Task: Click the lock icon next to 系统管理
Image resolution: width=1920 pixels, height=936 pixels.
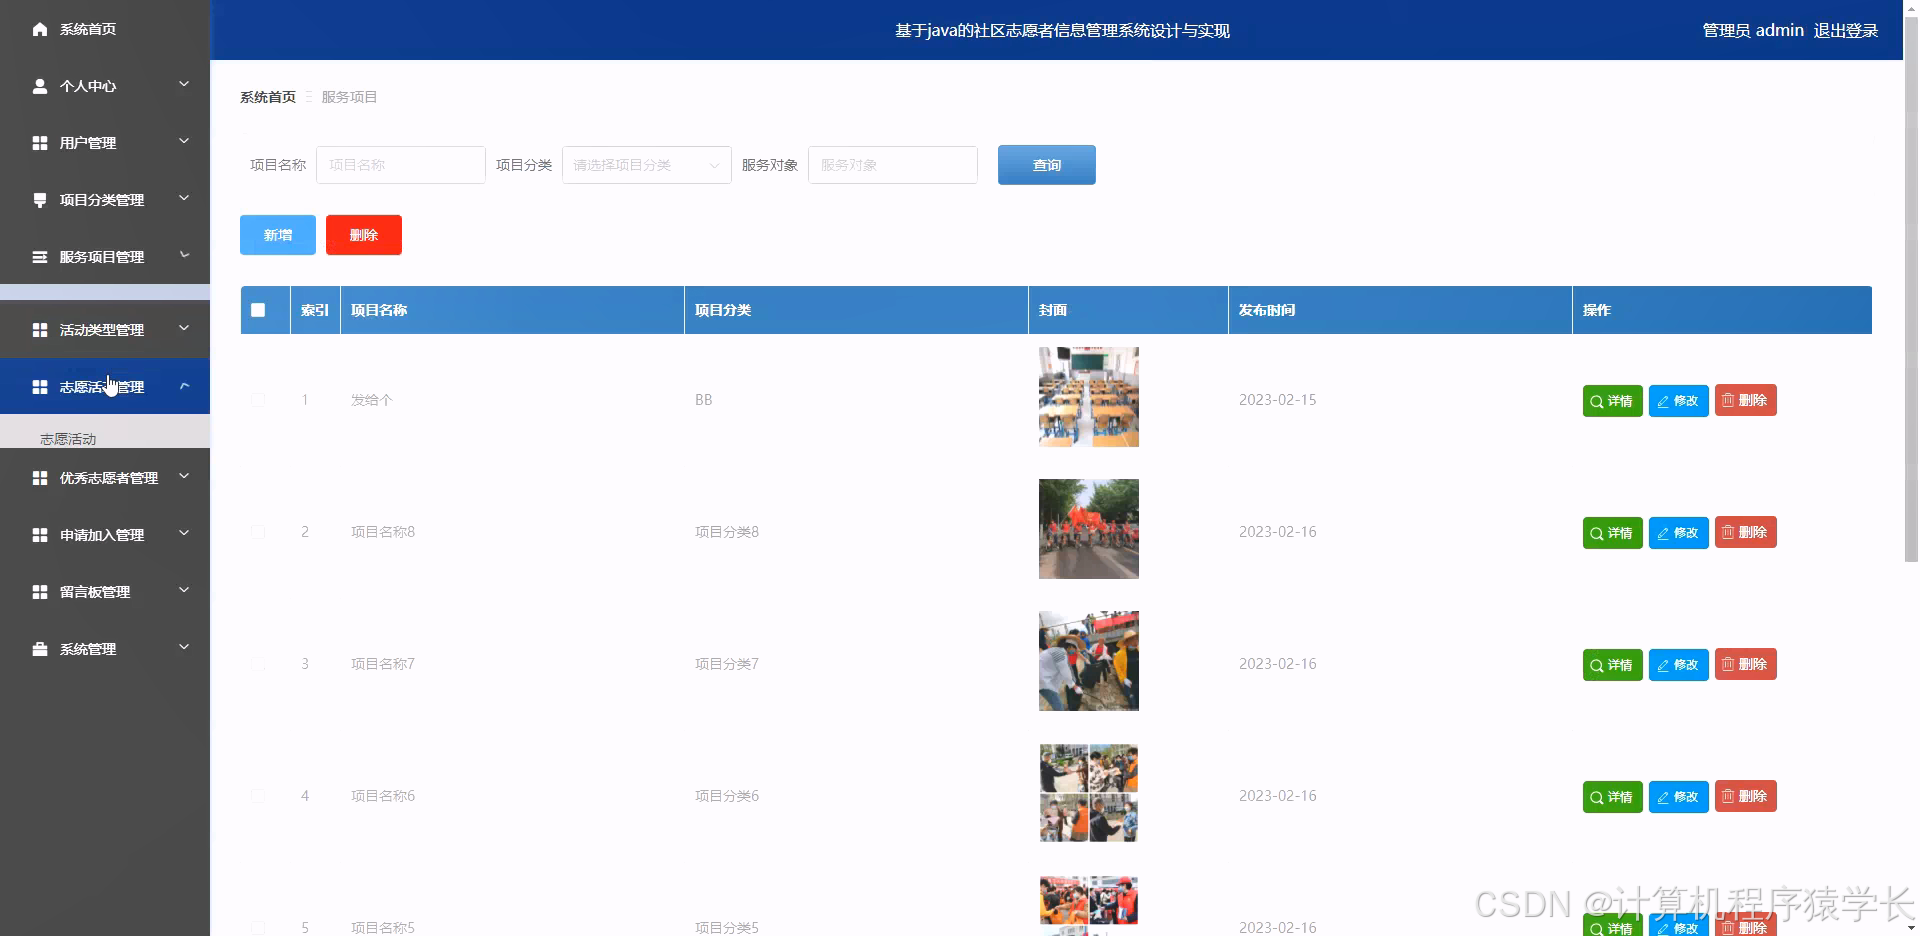Action: pyautogui.click(x=40, y=649)
